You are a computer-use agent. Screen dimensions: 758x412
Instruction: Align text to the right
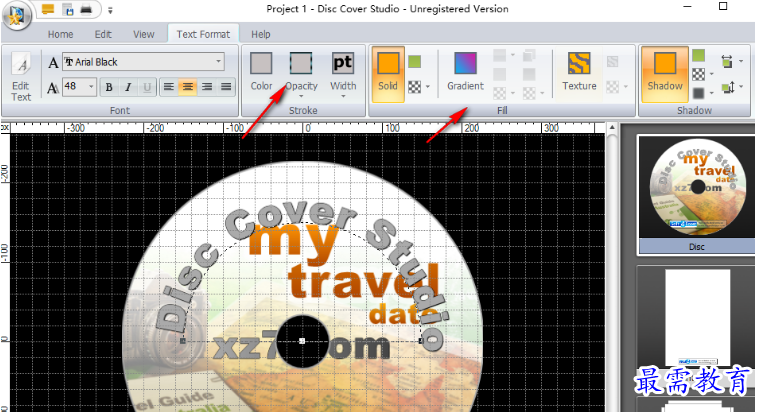pyautogui.click(x=207, y=87)
